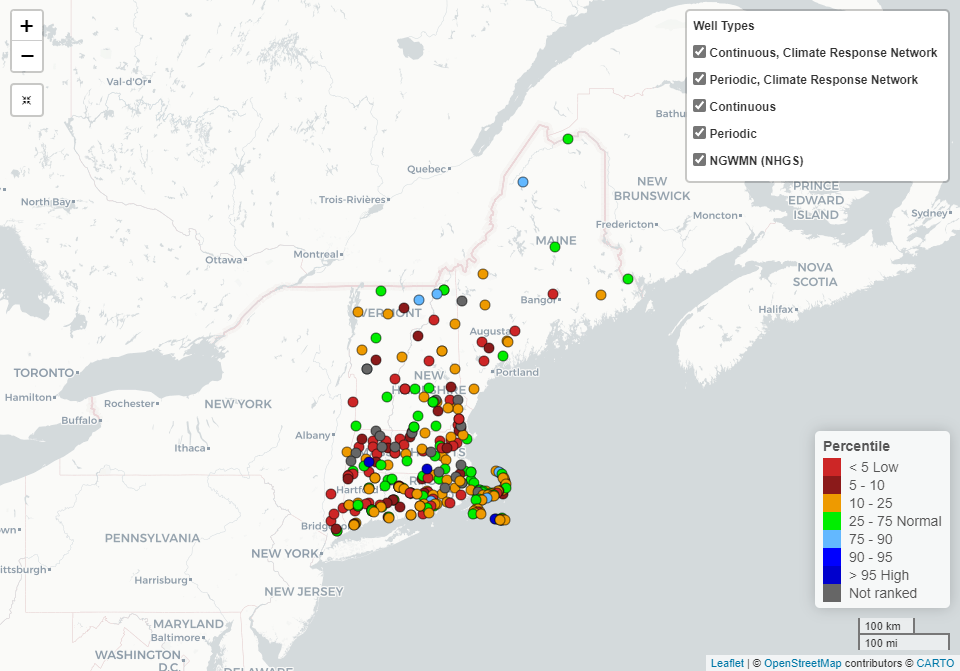Viewport: 960px width, 671px height.
Task: Click the easternmost orange marker near New Brunswick
Action: 600,295
